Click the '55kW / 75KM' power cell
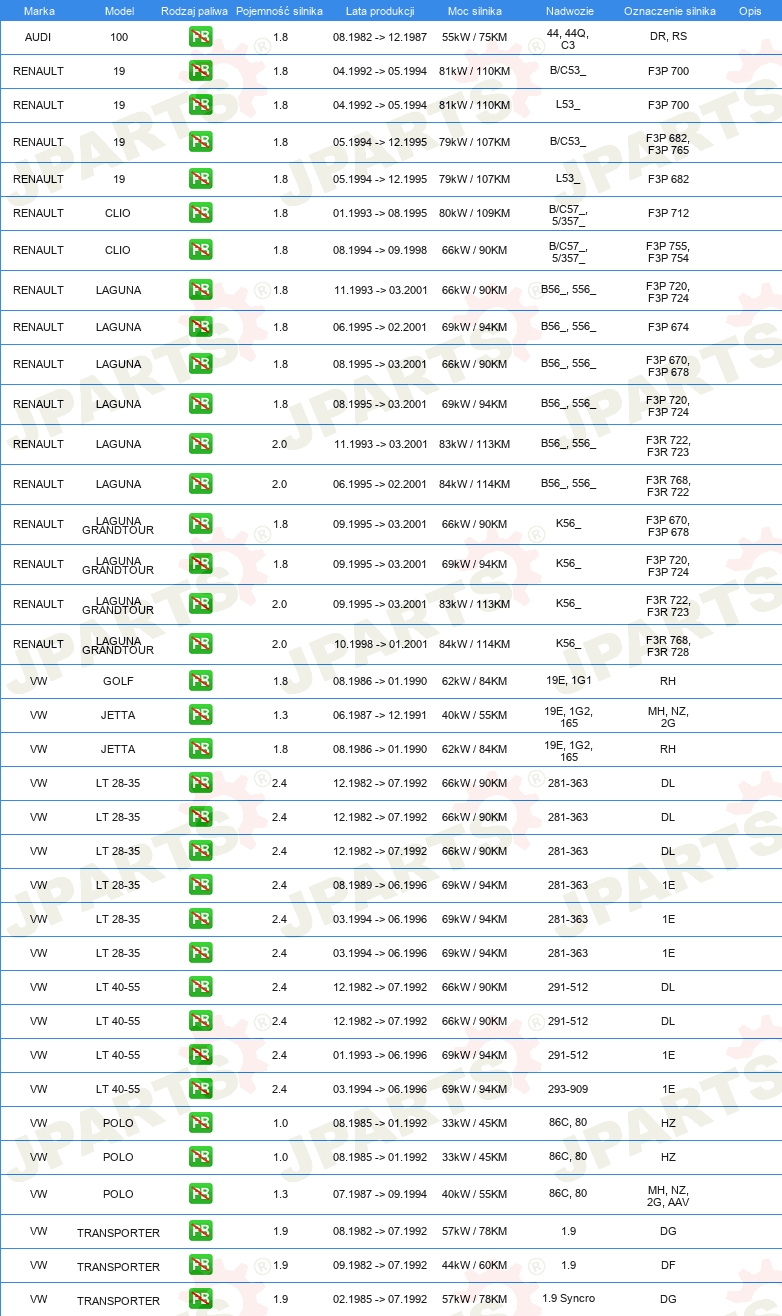The width and height of the screenshot is (782, 1316). [475, 36]
